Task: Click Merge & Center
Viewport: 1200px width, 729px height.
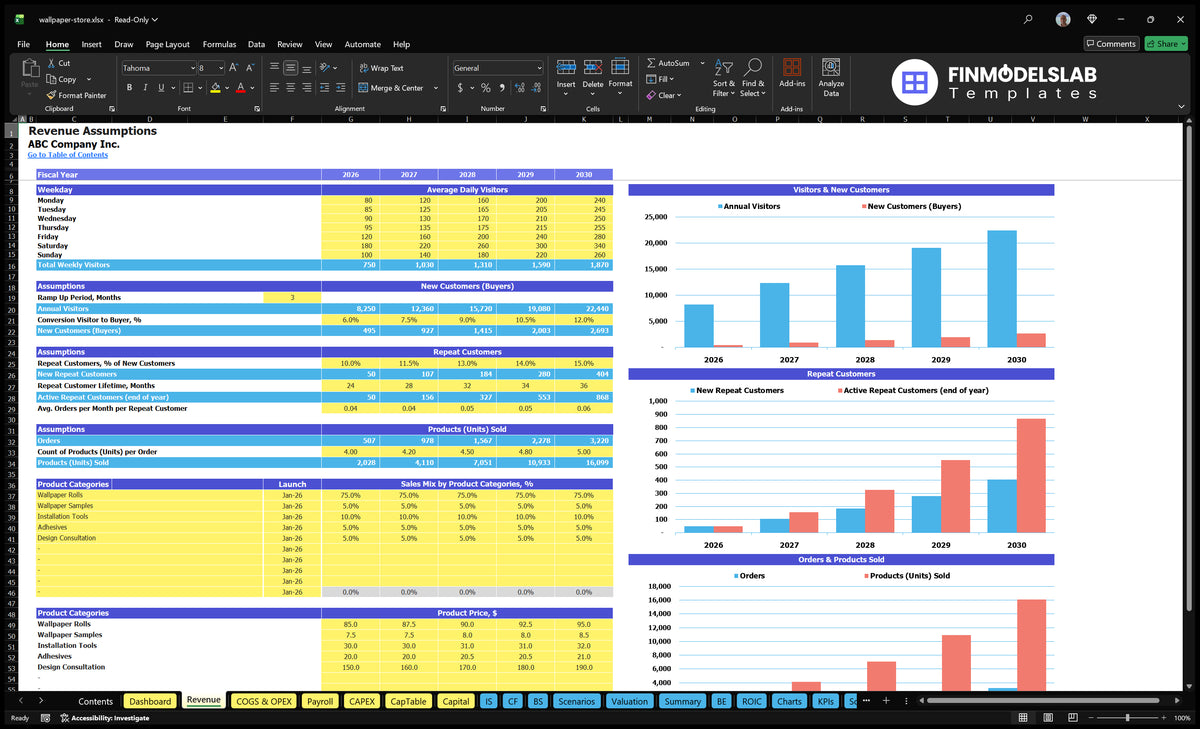Action: [391, 88]
